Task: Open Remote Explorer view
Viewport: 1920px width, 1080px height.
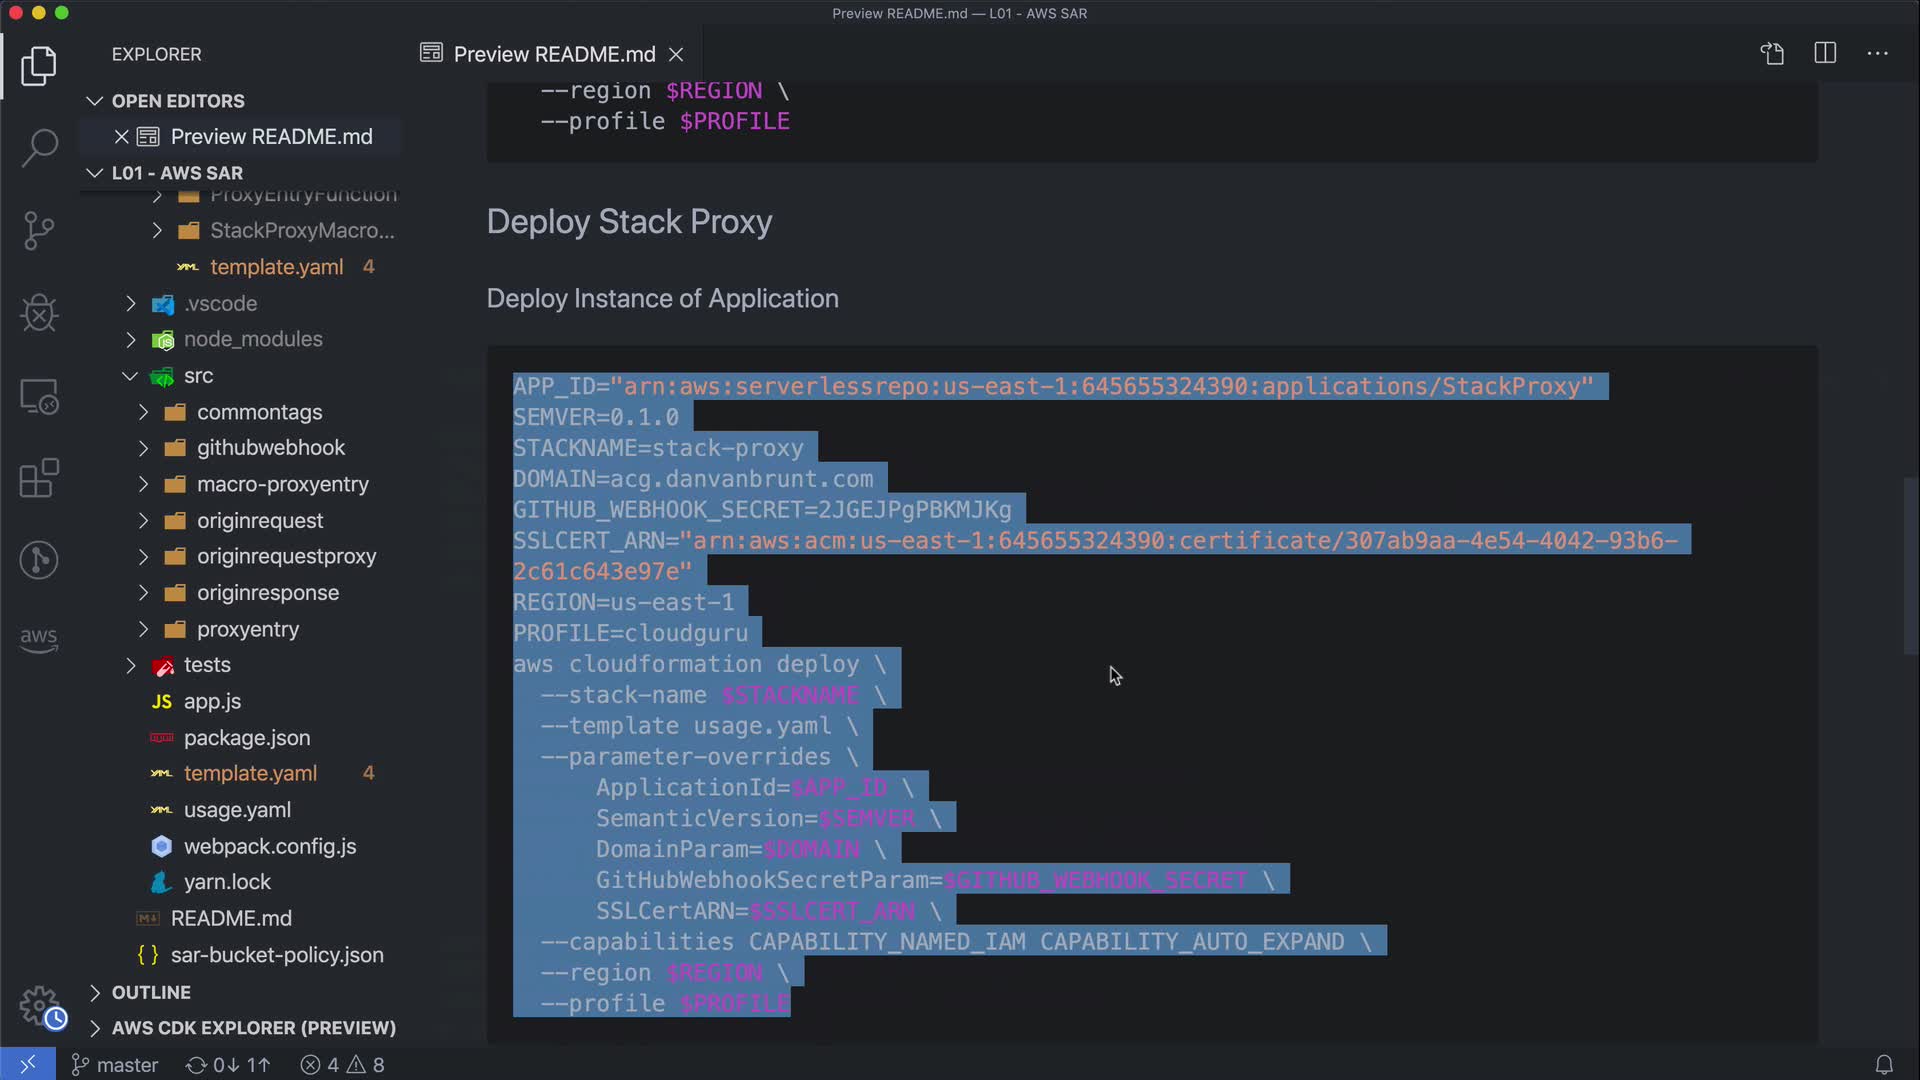Action: pyautogui.click(x=39, y=397)
